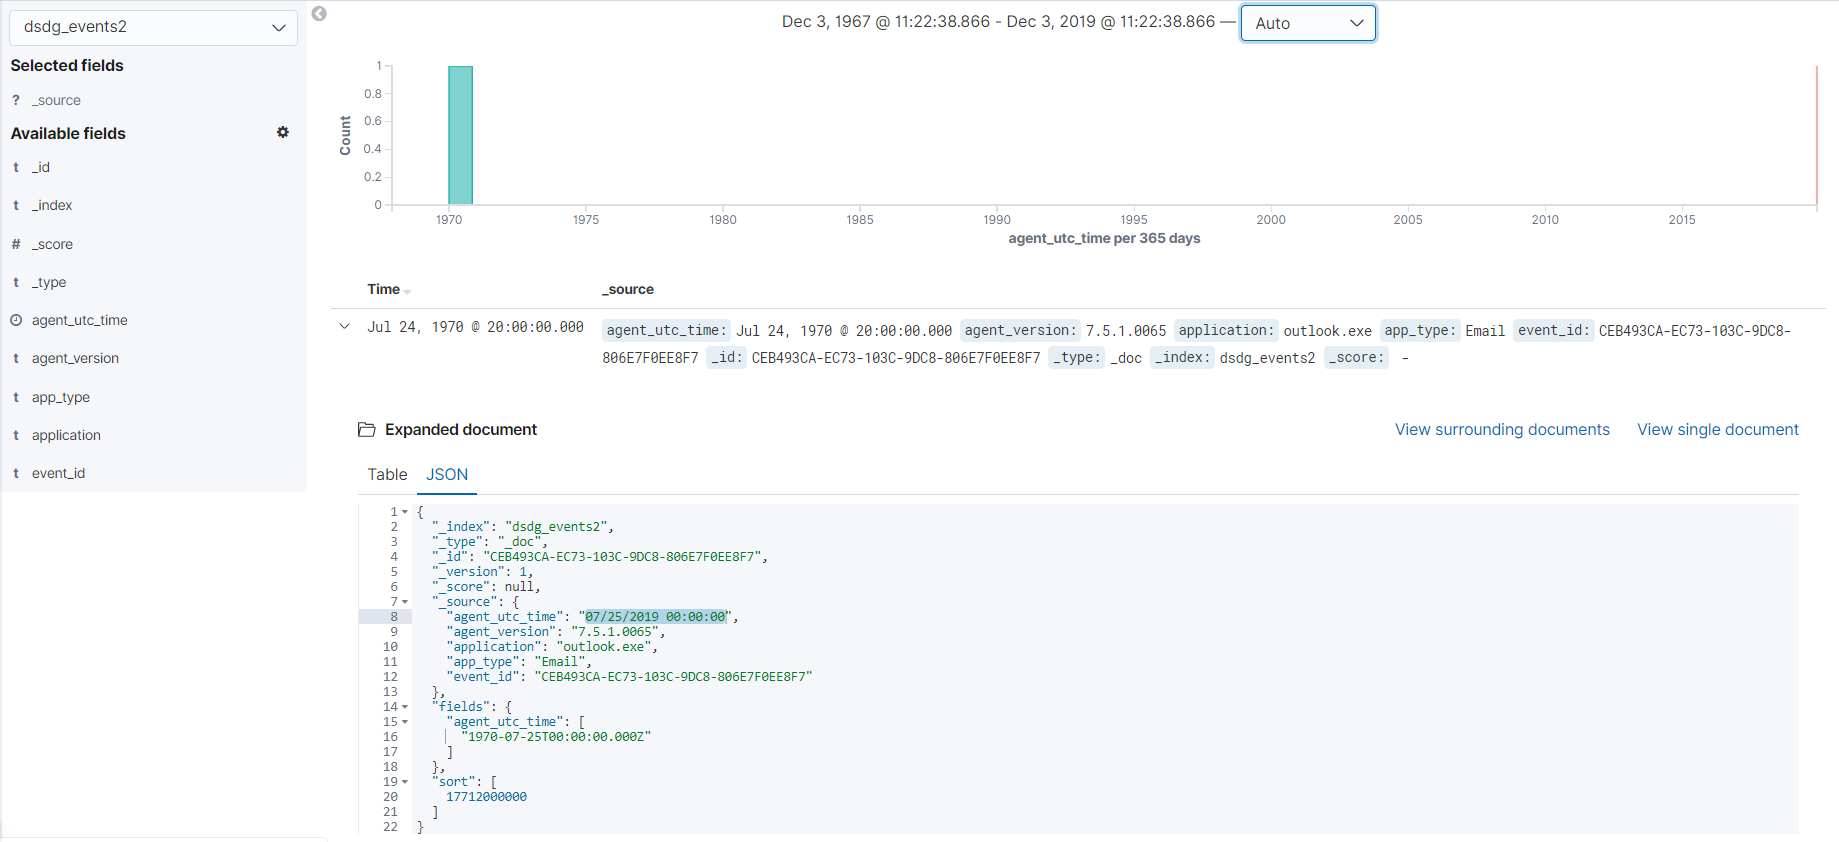This screenshot has height=842, width=1839.
Task: Fold the JSON root object at line 1
Action: coord(405,512)
